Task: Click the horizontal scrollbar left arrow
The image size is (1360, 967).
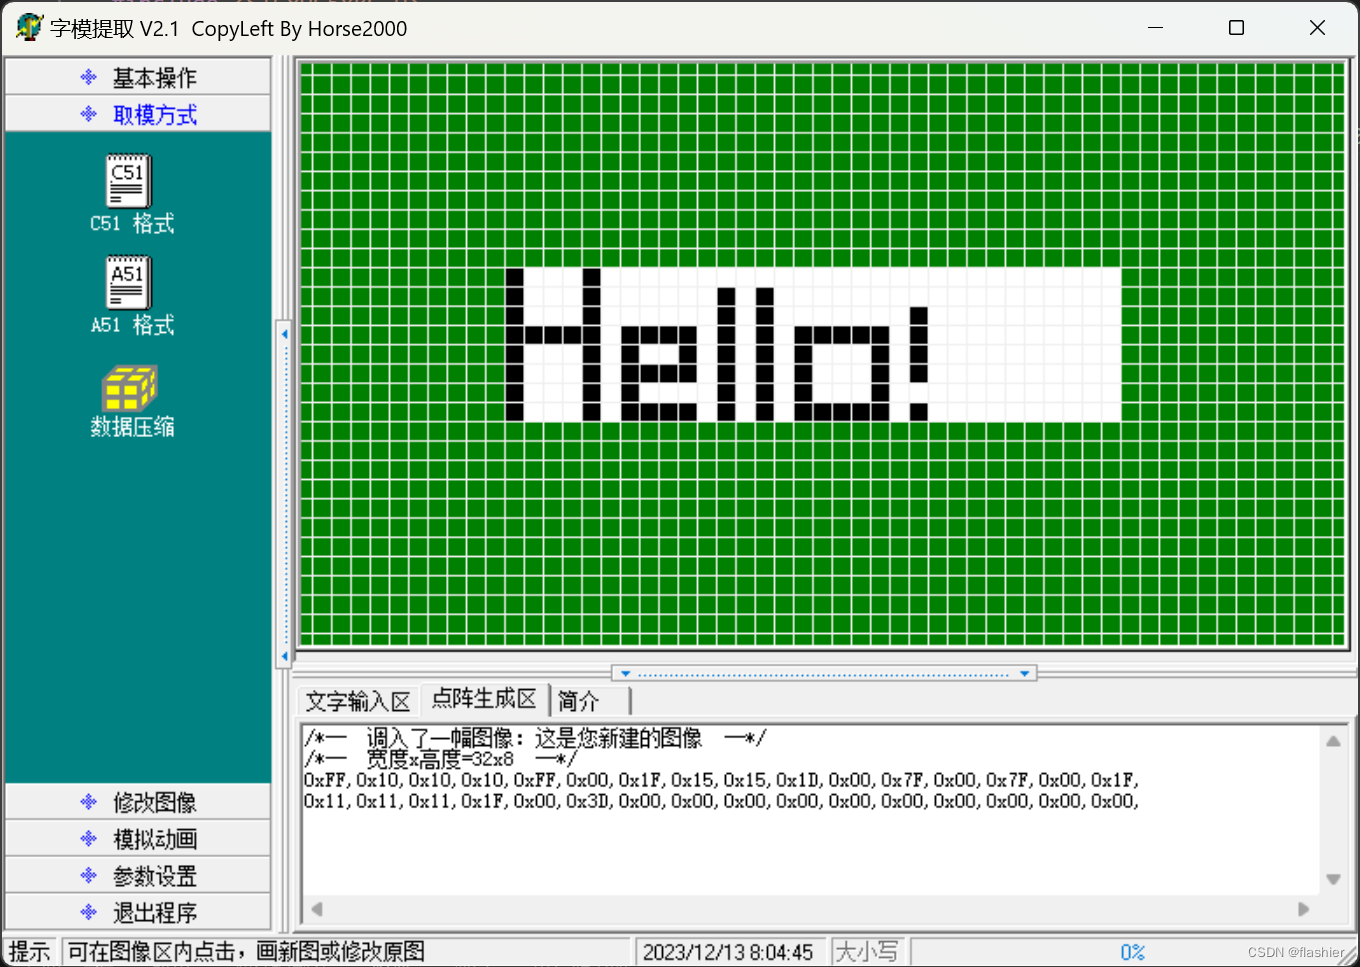Action: [x=317, y=909]
